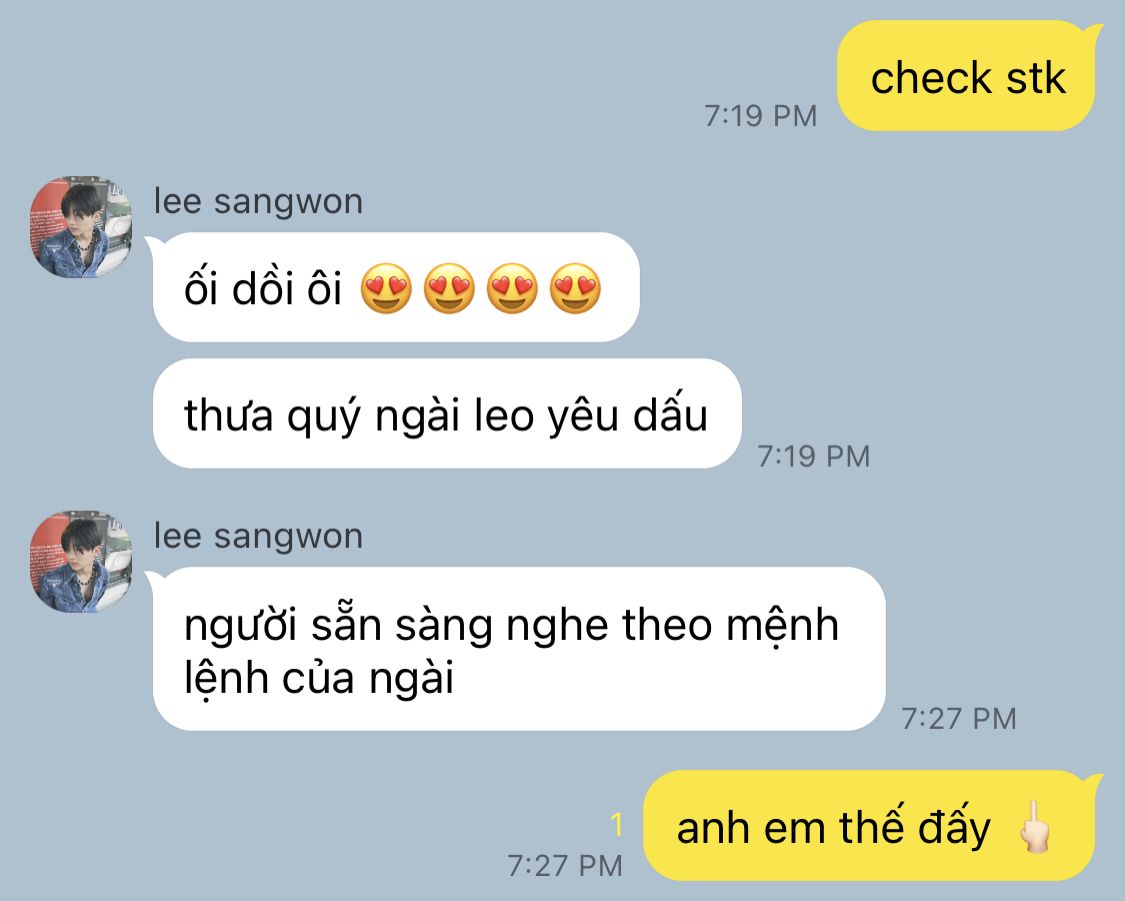Tap the 7:19 PM timestamp after "yêu dấu"
This screenshot has width=1125, height=901.
814,456
